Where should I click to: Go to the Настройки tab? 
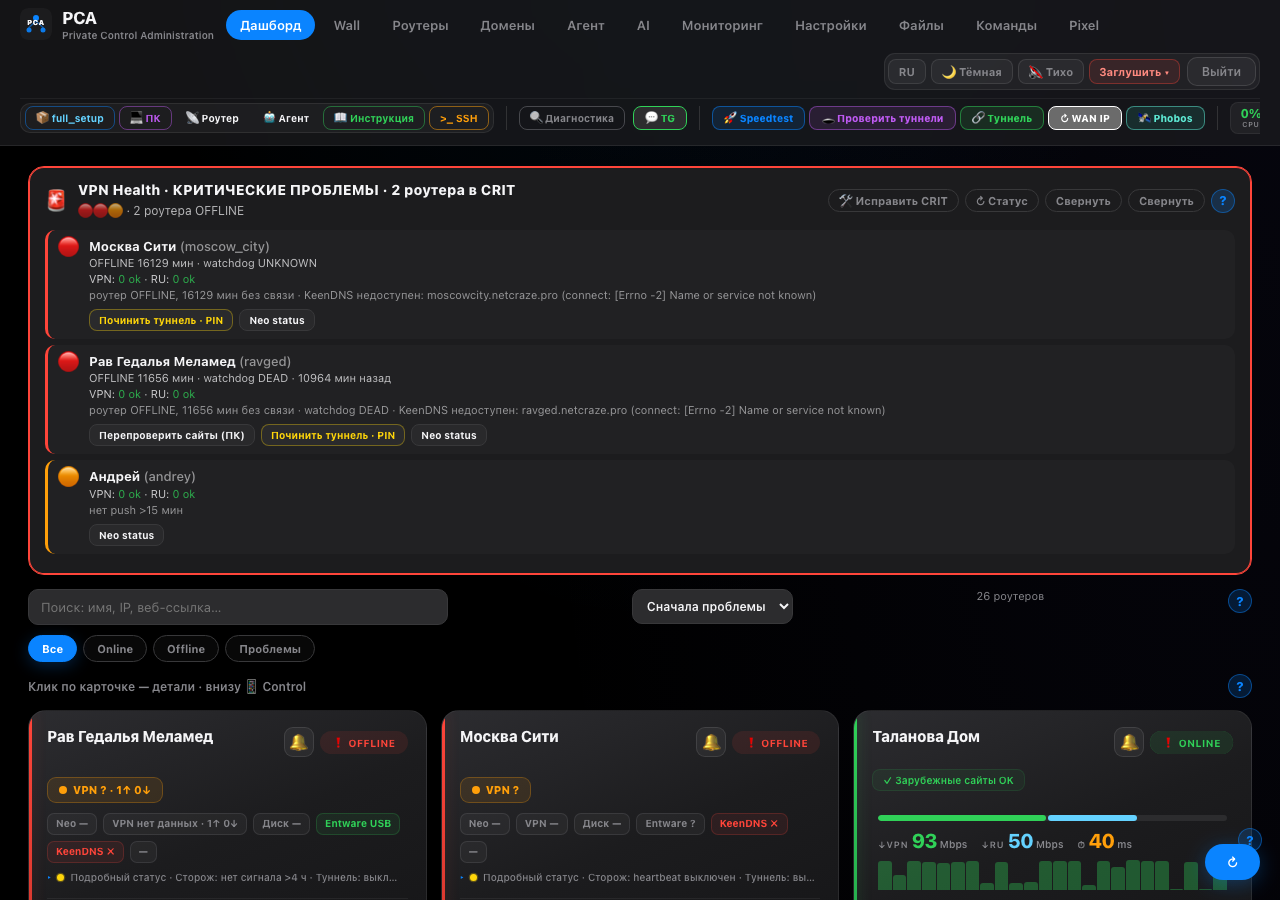[831, 25]
